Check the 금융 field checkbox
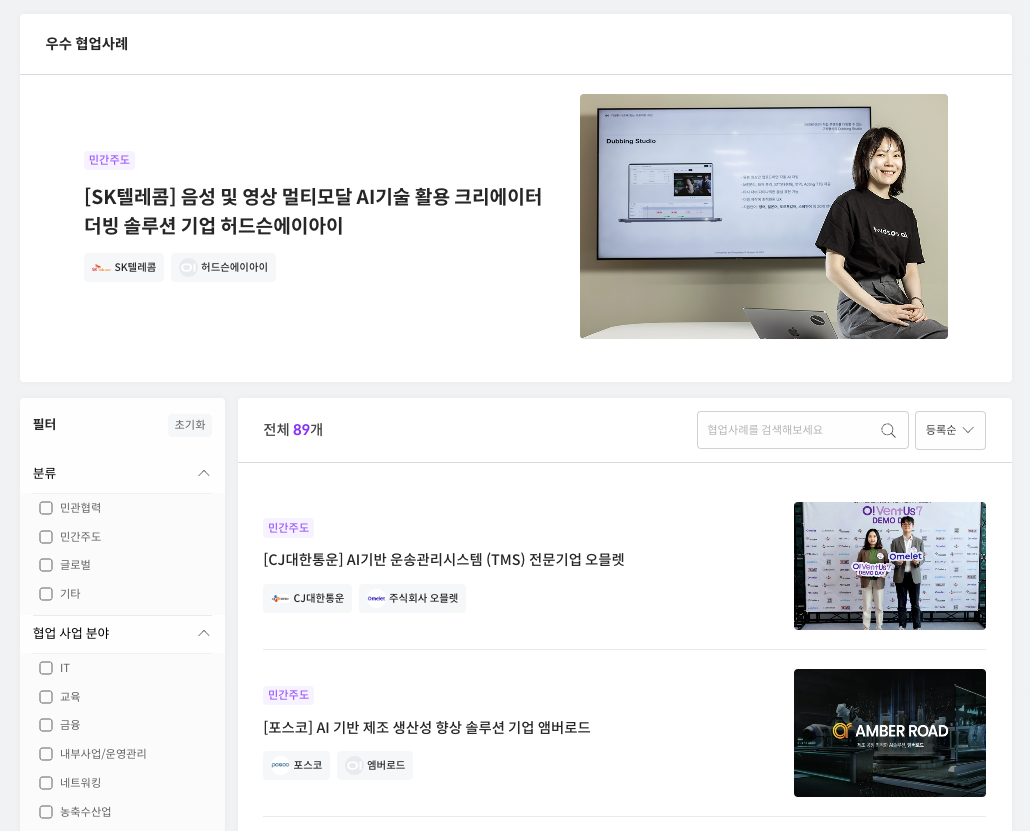This screenshot has width=1030, height=831. [46, 725]
